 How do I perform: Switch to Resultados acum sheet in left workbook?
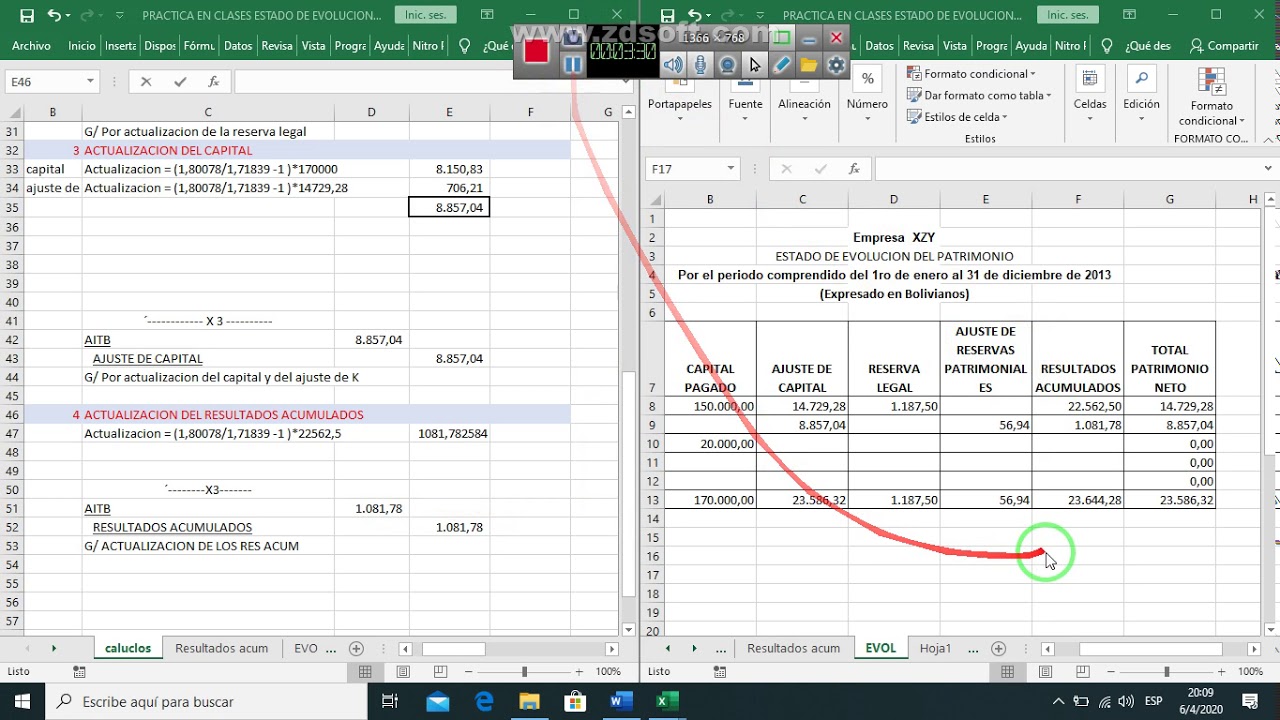coord(221,648)
